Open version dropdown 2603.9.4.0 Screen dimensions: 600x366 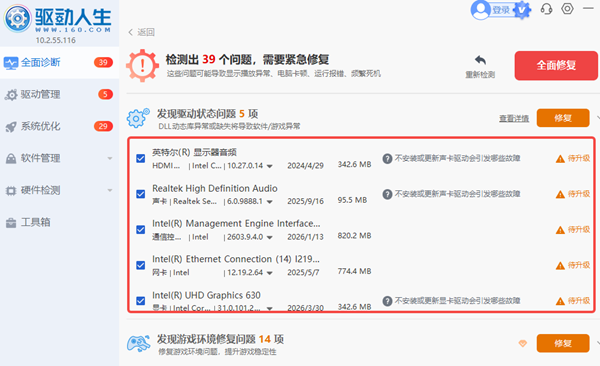(x=270, y=237)
